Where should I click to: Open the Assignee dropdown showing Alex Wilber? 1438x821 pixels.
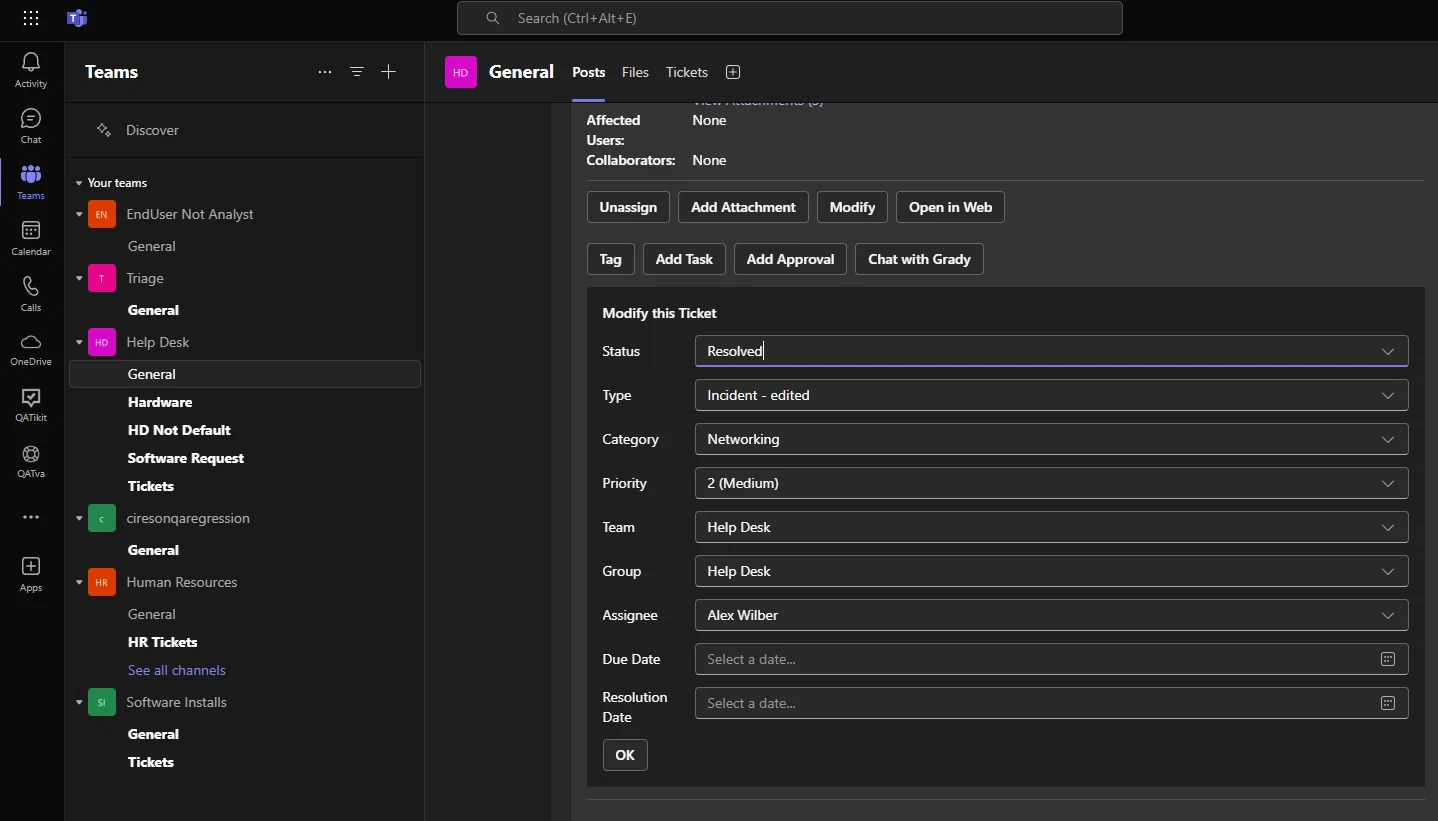[x=1051, y=615]
